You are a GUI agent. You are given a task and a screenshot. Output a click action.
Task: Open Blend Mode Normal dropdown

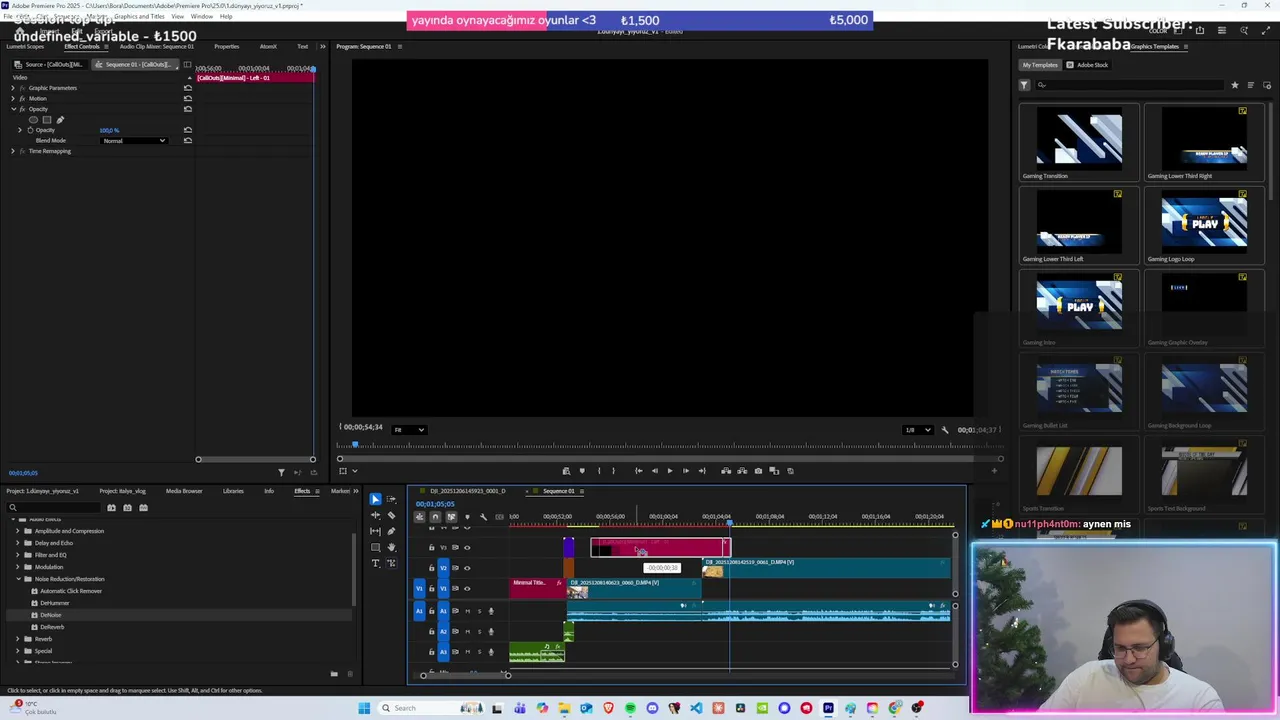[134, 141]
